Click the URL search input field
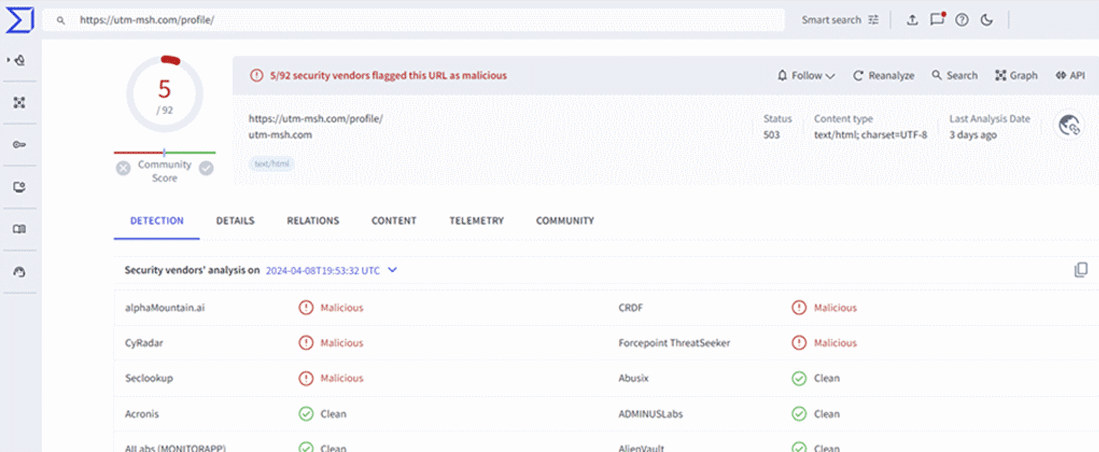This screenshot has height=452, width=1099. coord(414,20)
